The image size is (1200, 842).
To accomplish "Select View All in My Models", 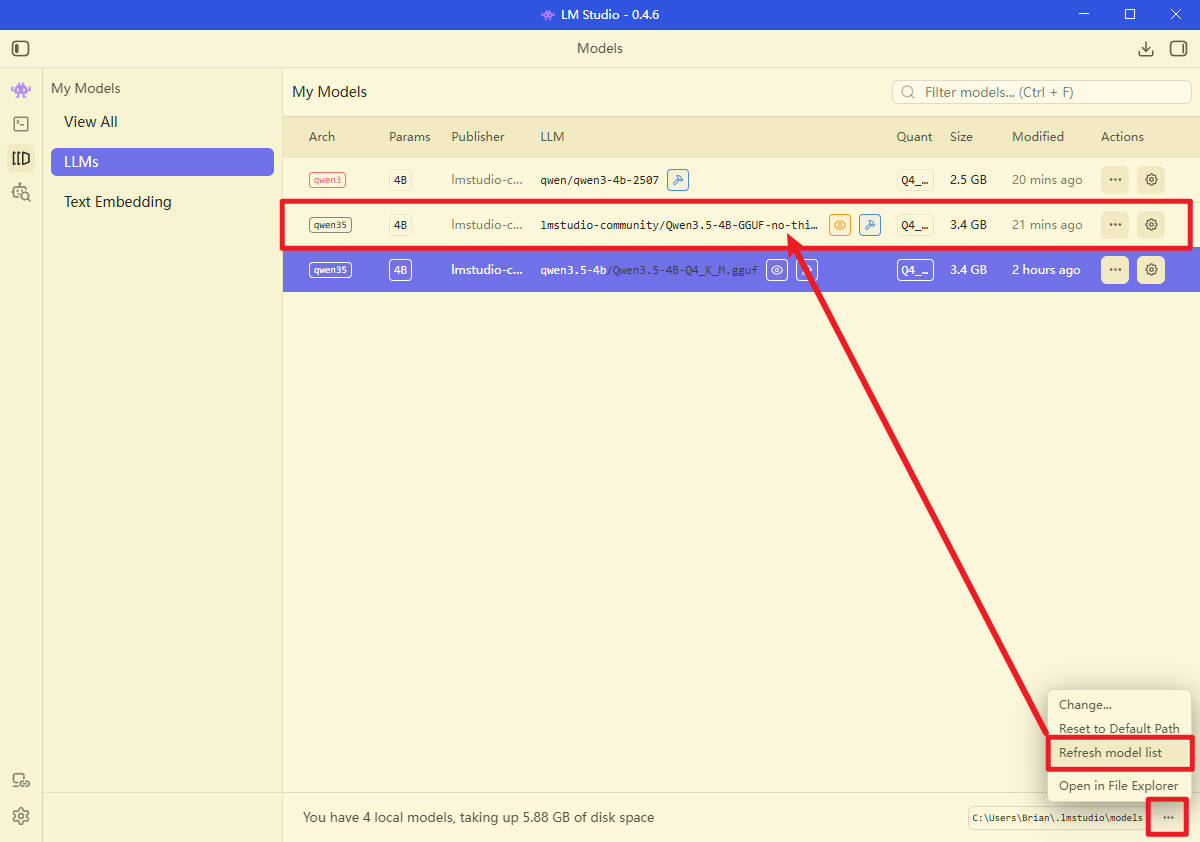I will click(x=91, y=122).
